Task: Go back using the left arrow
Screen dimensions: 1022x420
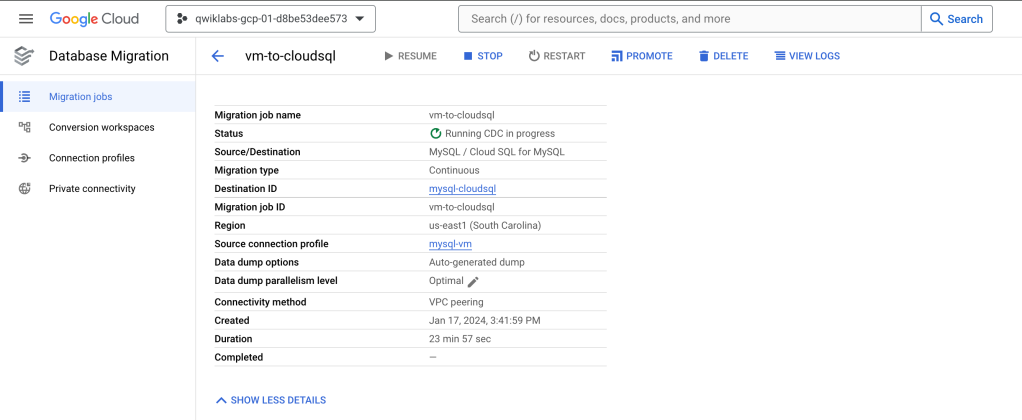Action: [218, 56]
